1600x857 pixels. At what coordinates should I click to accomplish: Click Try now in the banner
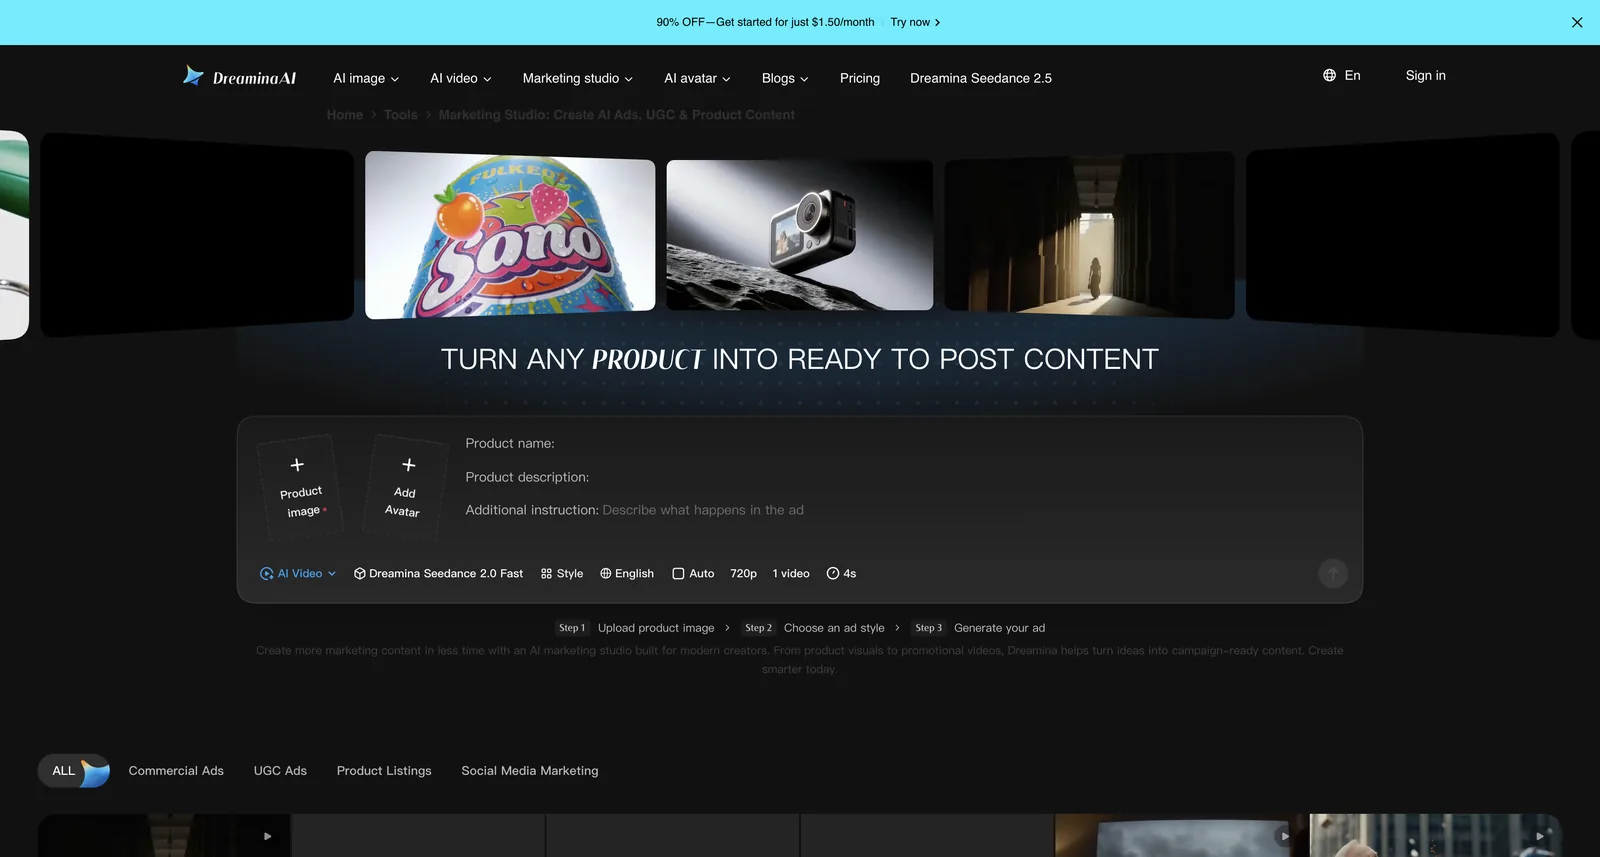pyautogui.click(x=915, y=22)
